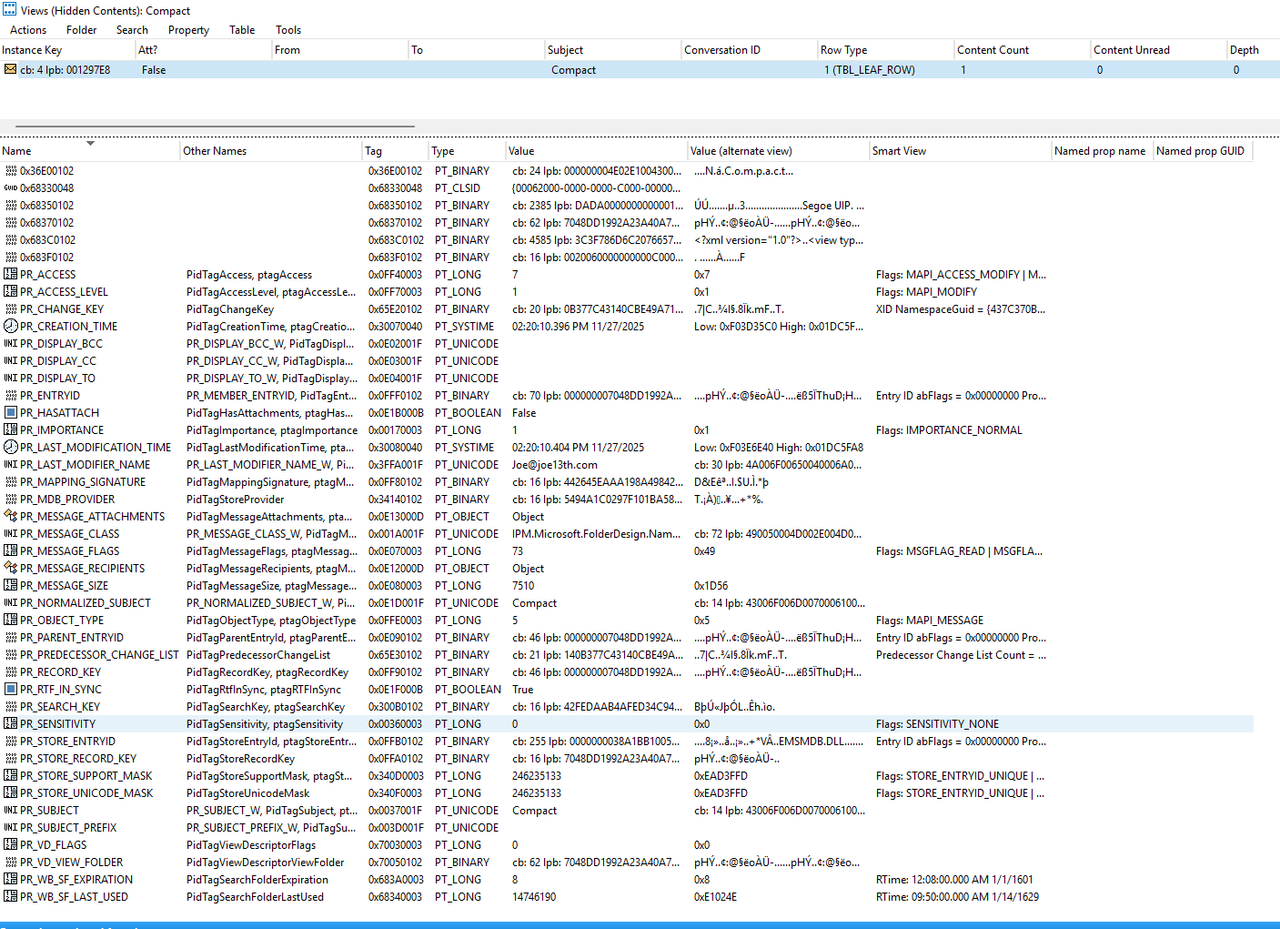This screenshot has width=1280, height=929.
Task: Click the Row Type column header
Action: point(885,50)
